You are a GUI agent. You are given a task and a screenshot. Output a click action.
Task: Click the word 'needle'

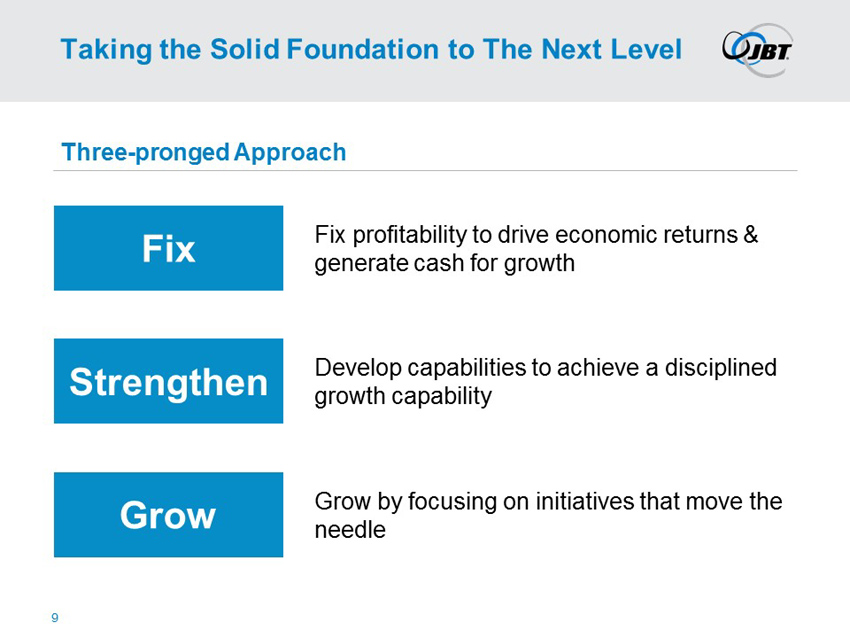coord(349,530)
